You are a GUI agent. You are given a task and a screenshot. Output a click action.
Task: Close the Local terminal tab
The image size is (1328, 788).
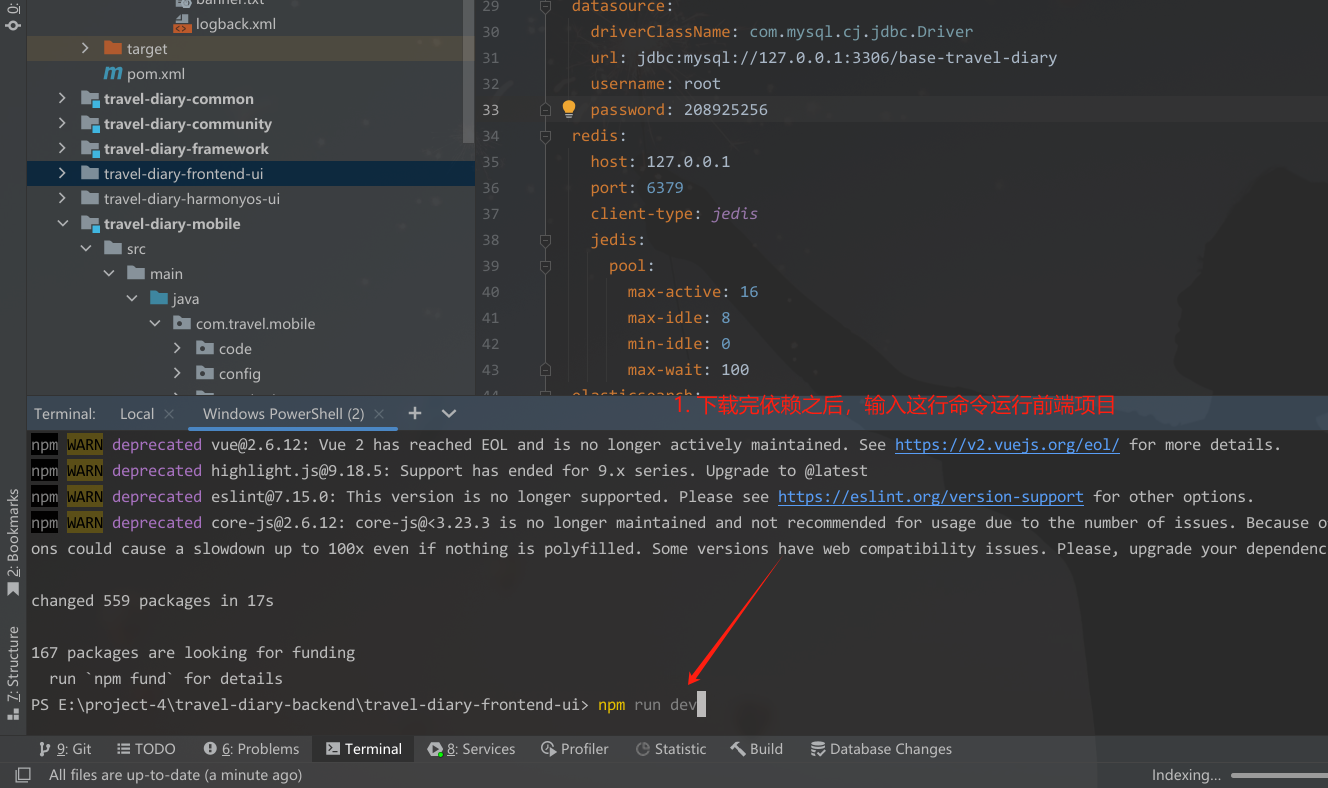click(x=168, y=414)
